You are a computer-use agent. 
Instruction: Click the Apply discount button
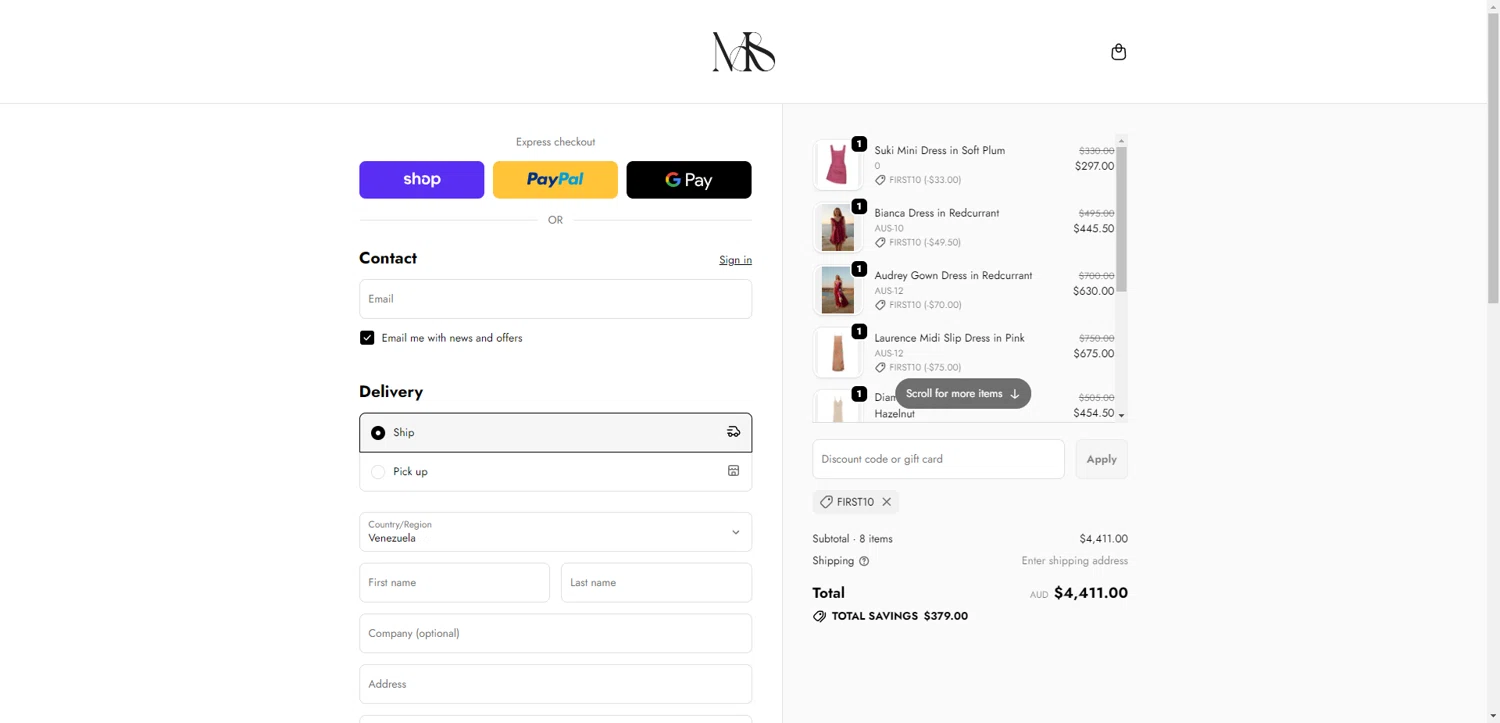[x=1101, y=459]
